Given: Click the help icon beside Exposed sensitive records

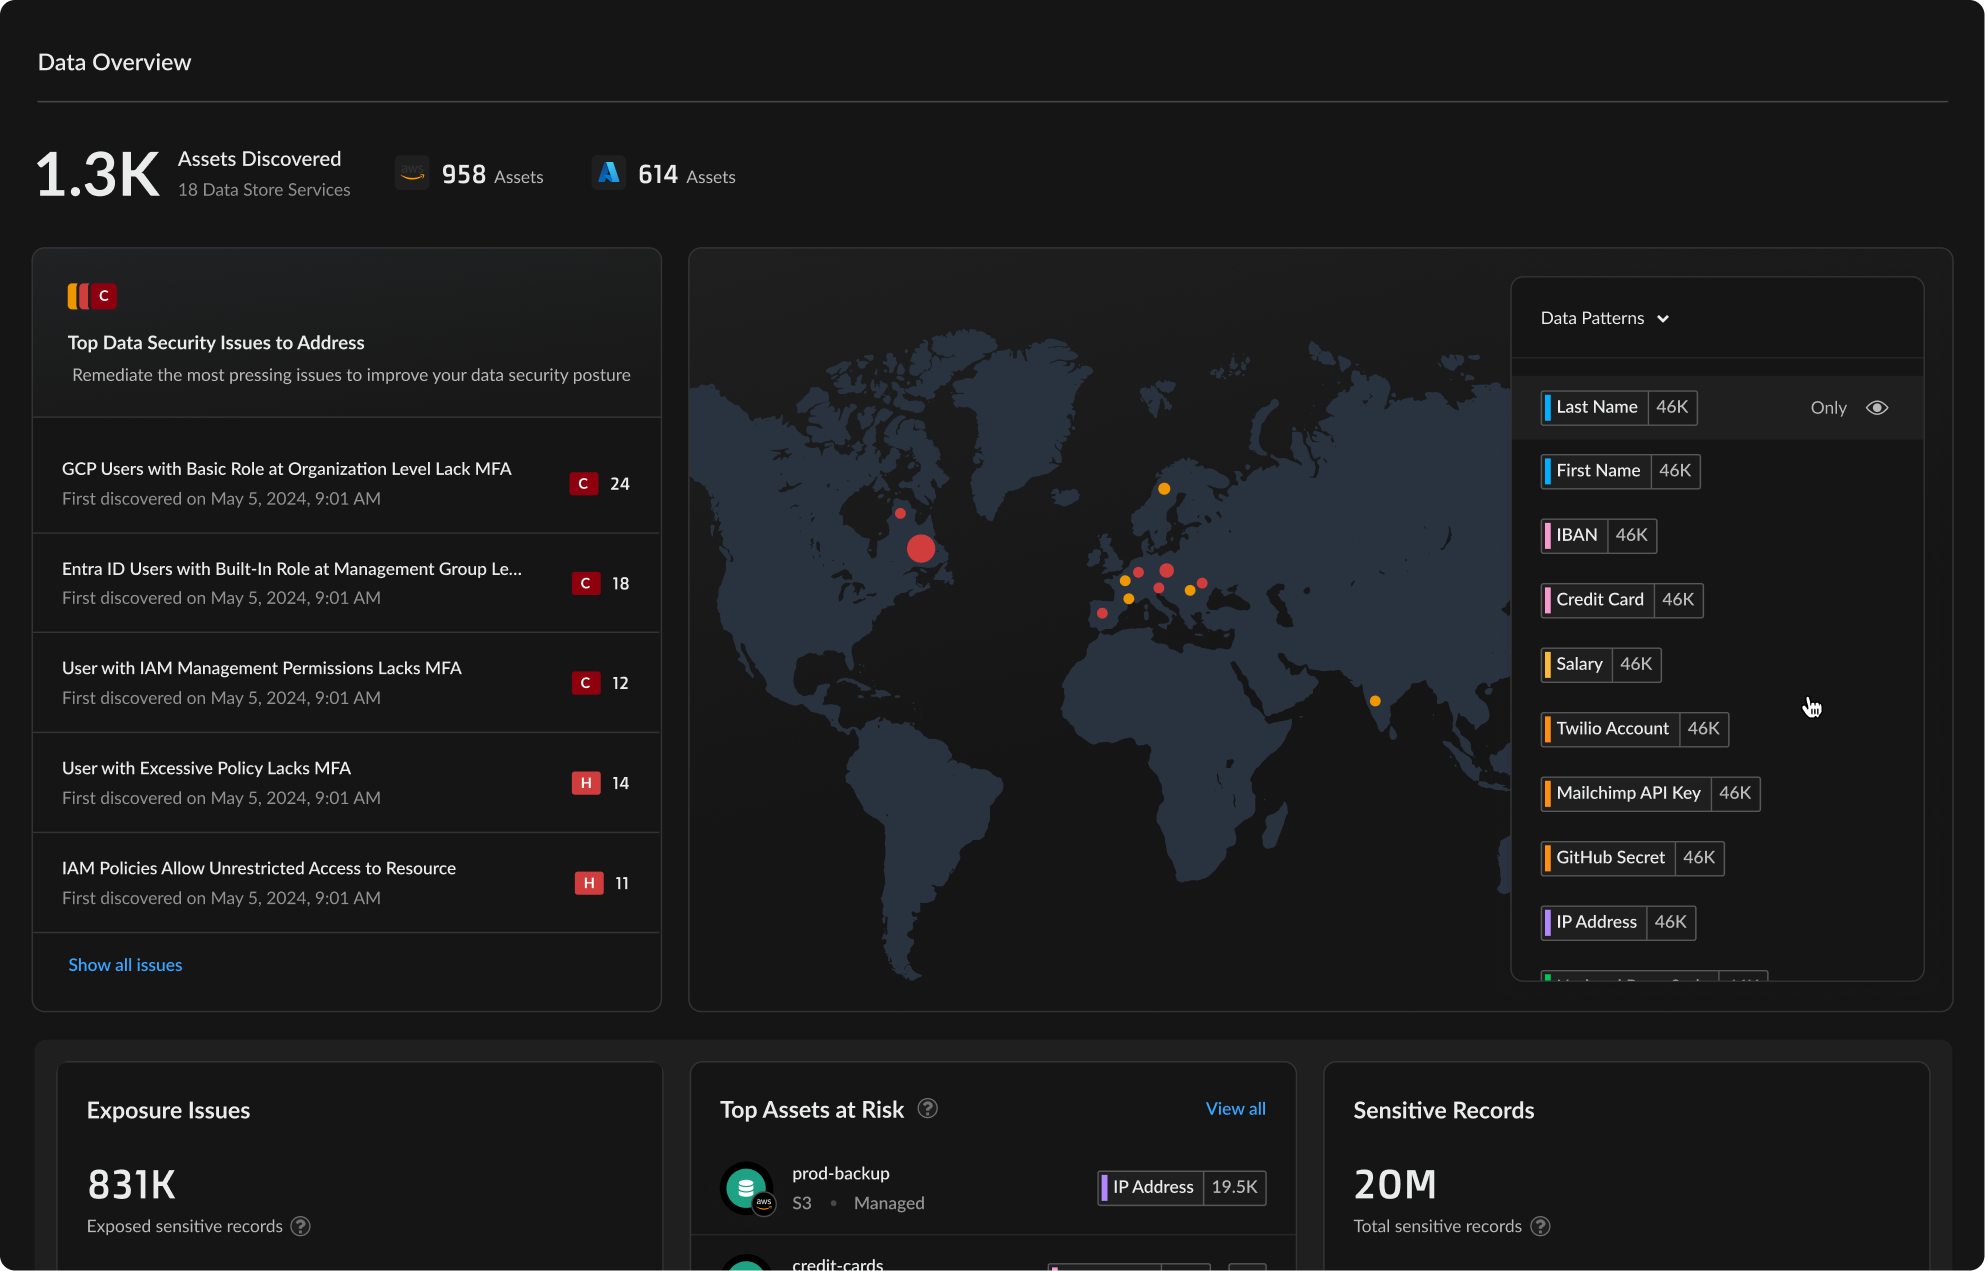Looking at the screenshot, I should pos(300,1226).
